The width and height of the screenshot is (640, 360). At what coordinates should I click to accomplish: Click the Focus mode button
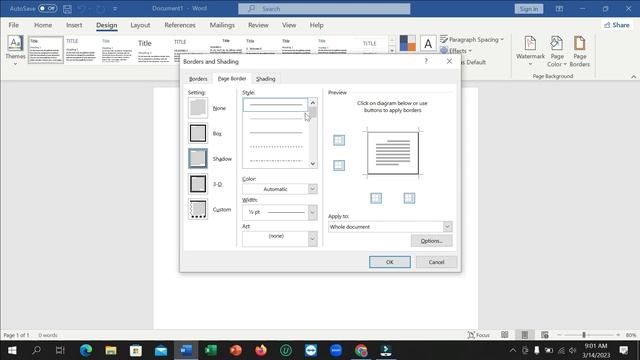[478, 335]
